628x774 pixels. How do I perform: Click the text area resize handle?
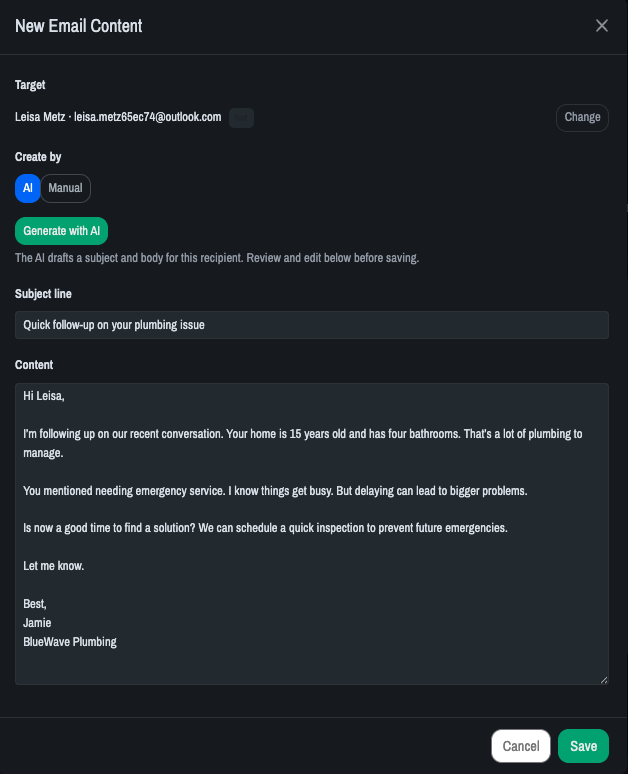[x=604, y=680]
